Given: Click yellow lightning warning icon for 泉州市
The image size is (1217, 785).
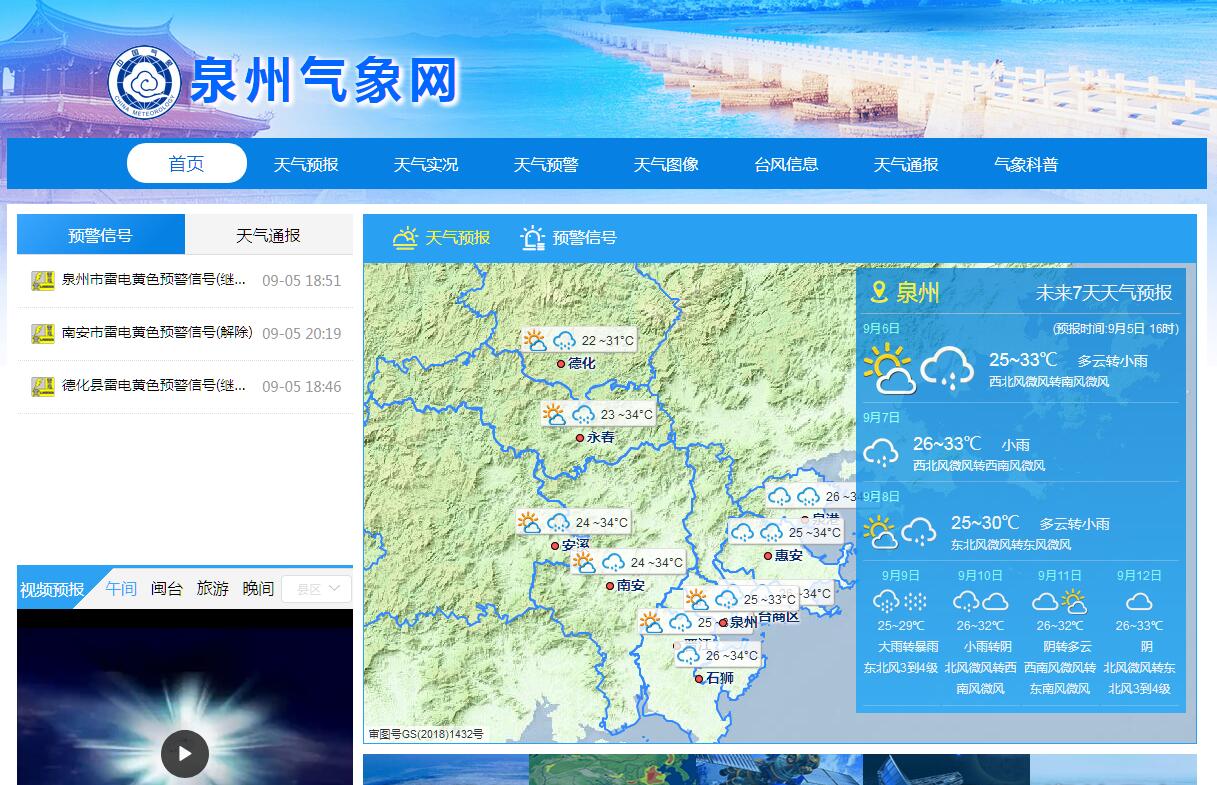Looking at the screenshot, I should 42,281.
